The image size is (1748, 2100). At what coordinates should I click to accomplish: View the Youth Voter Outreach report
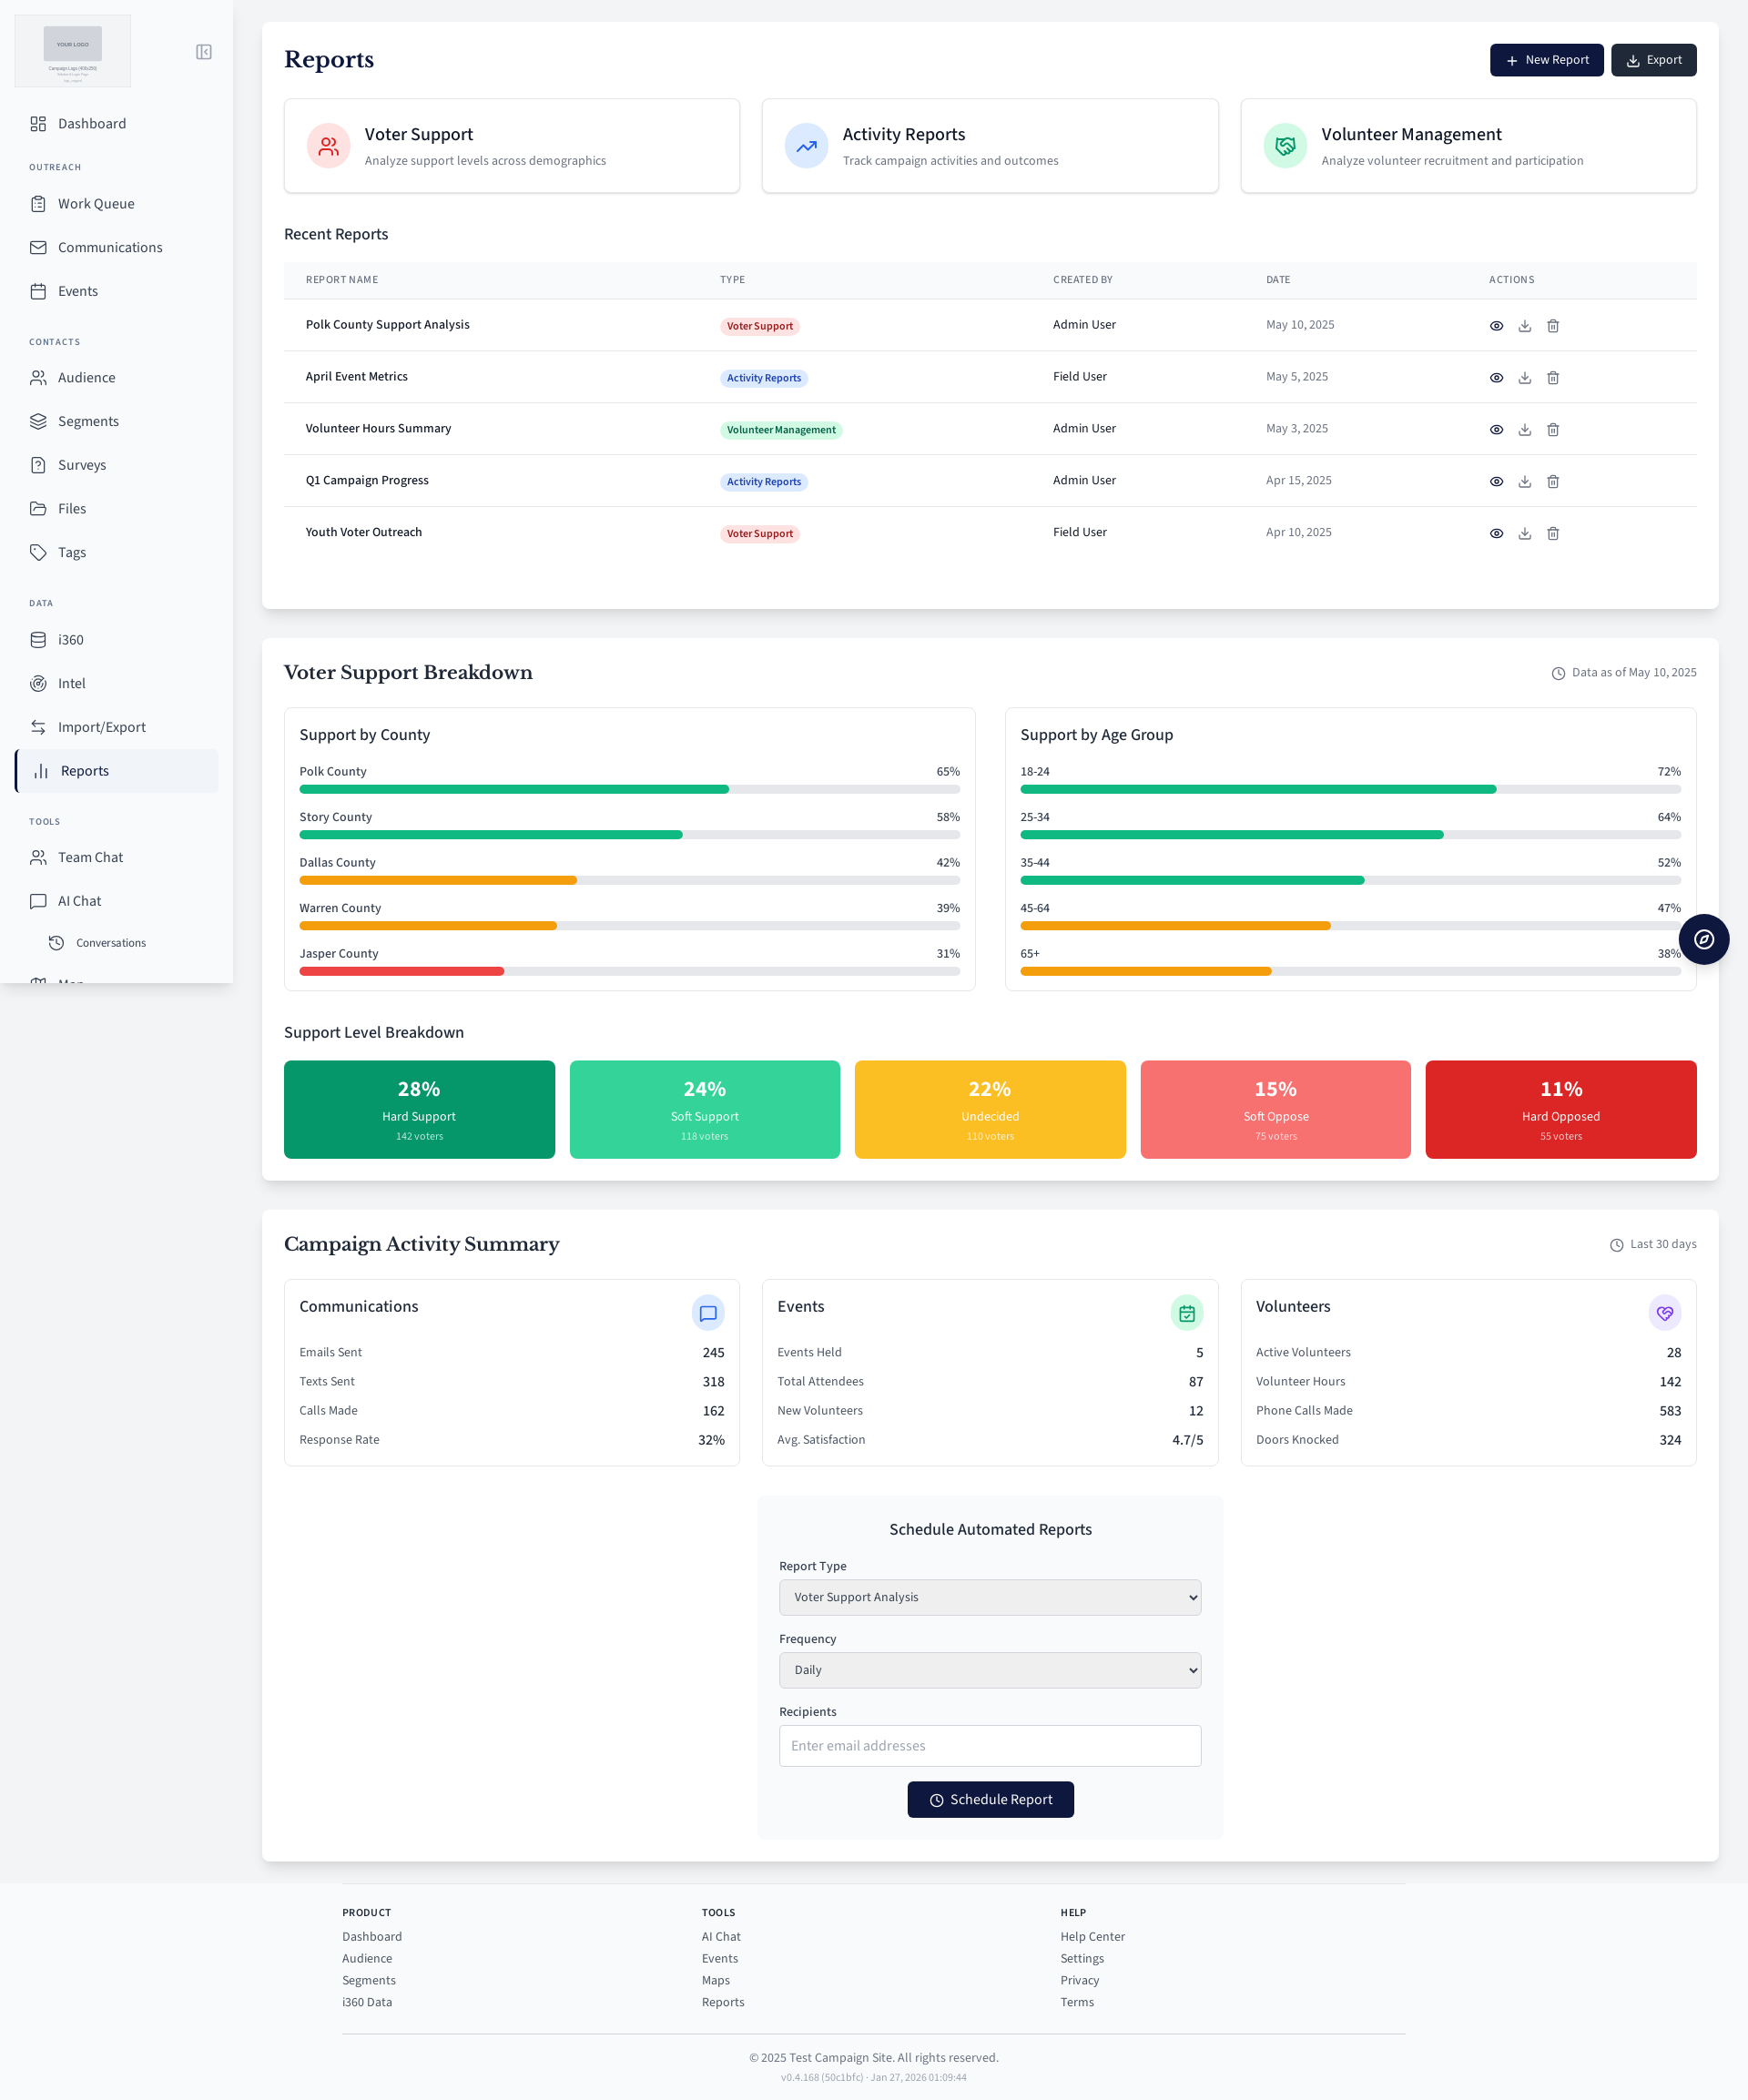(x=1496, y=534)
